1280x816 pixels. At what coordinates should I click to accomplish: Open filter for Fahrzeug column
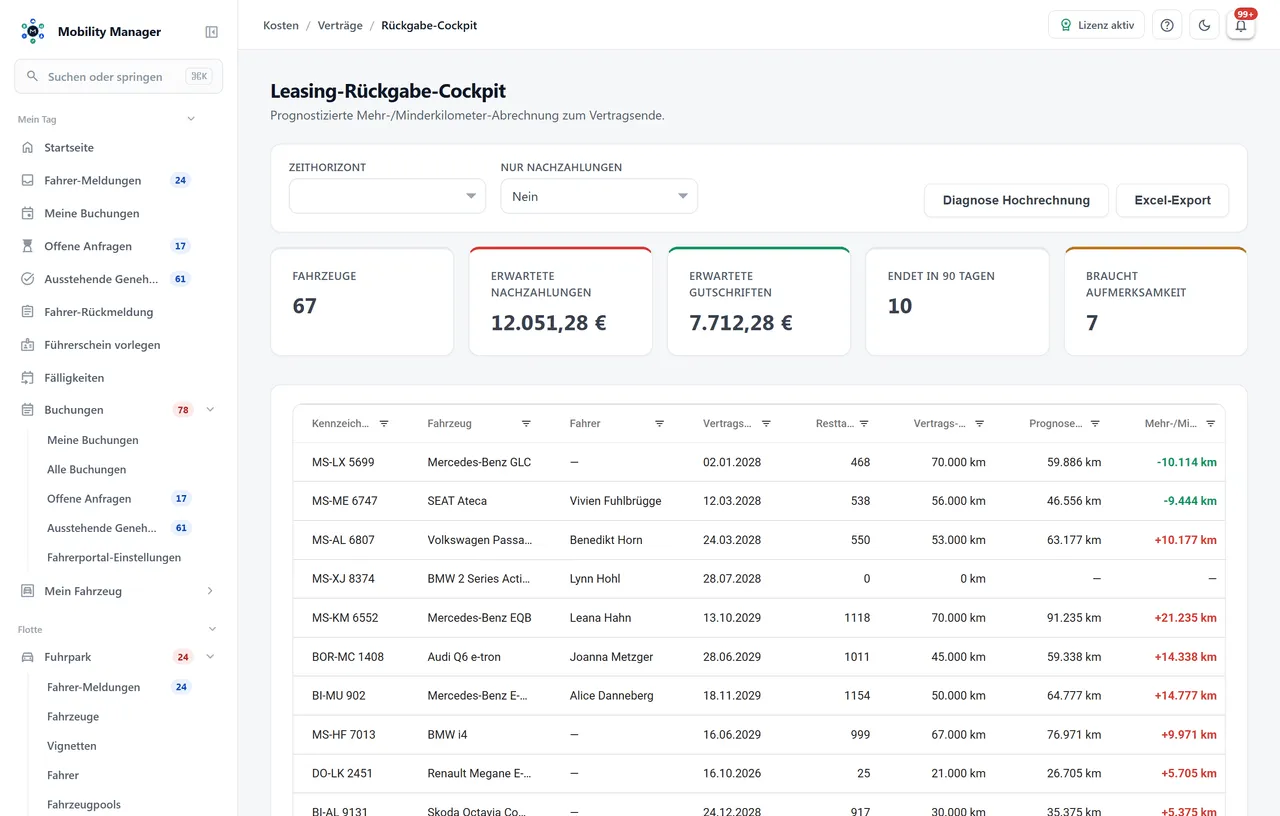(x=526, y=424)
